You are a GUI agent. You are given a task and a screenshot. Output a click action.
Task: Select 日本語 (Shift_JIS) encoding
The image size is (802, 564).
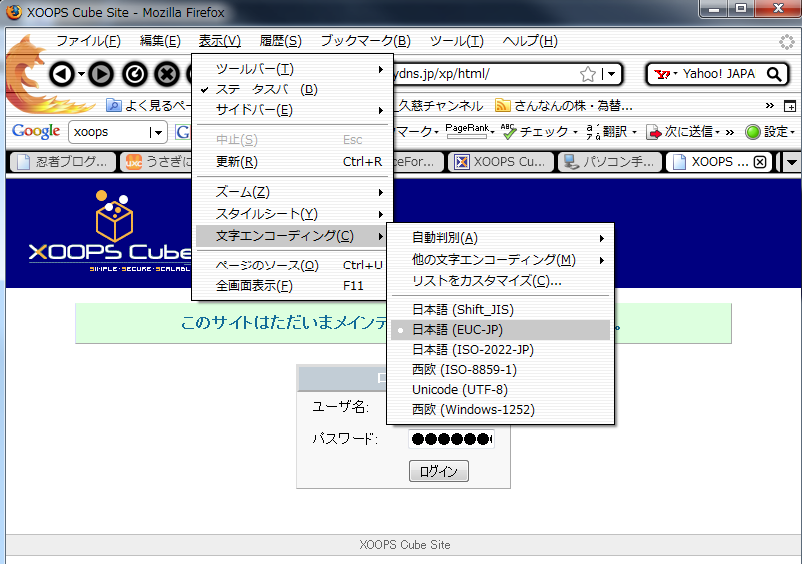(500, 309)
